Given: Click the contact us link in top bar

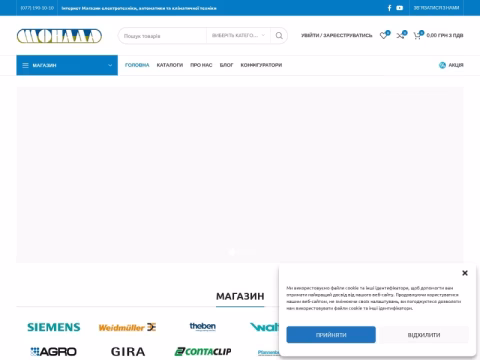Looking at the screenshot, I should [x=436, y=8].
